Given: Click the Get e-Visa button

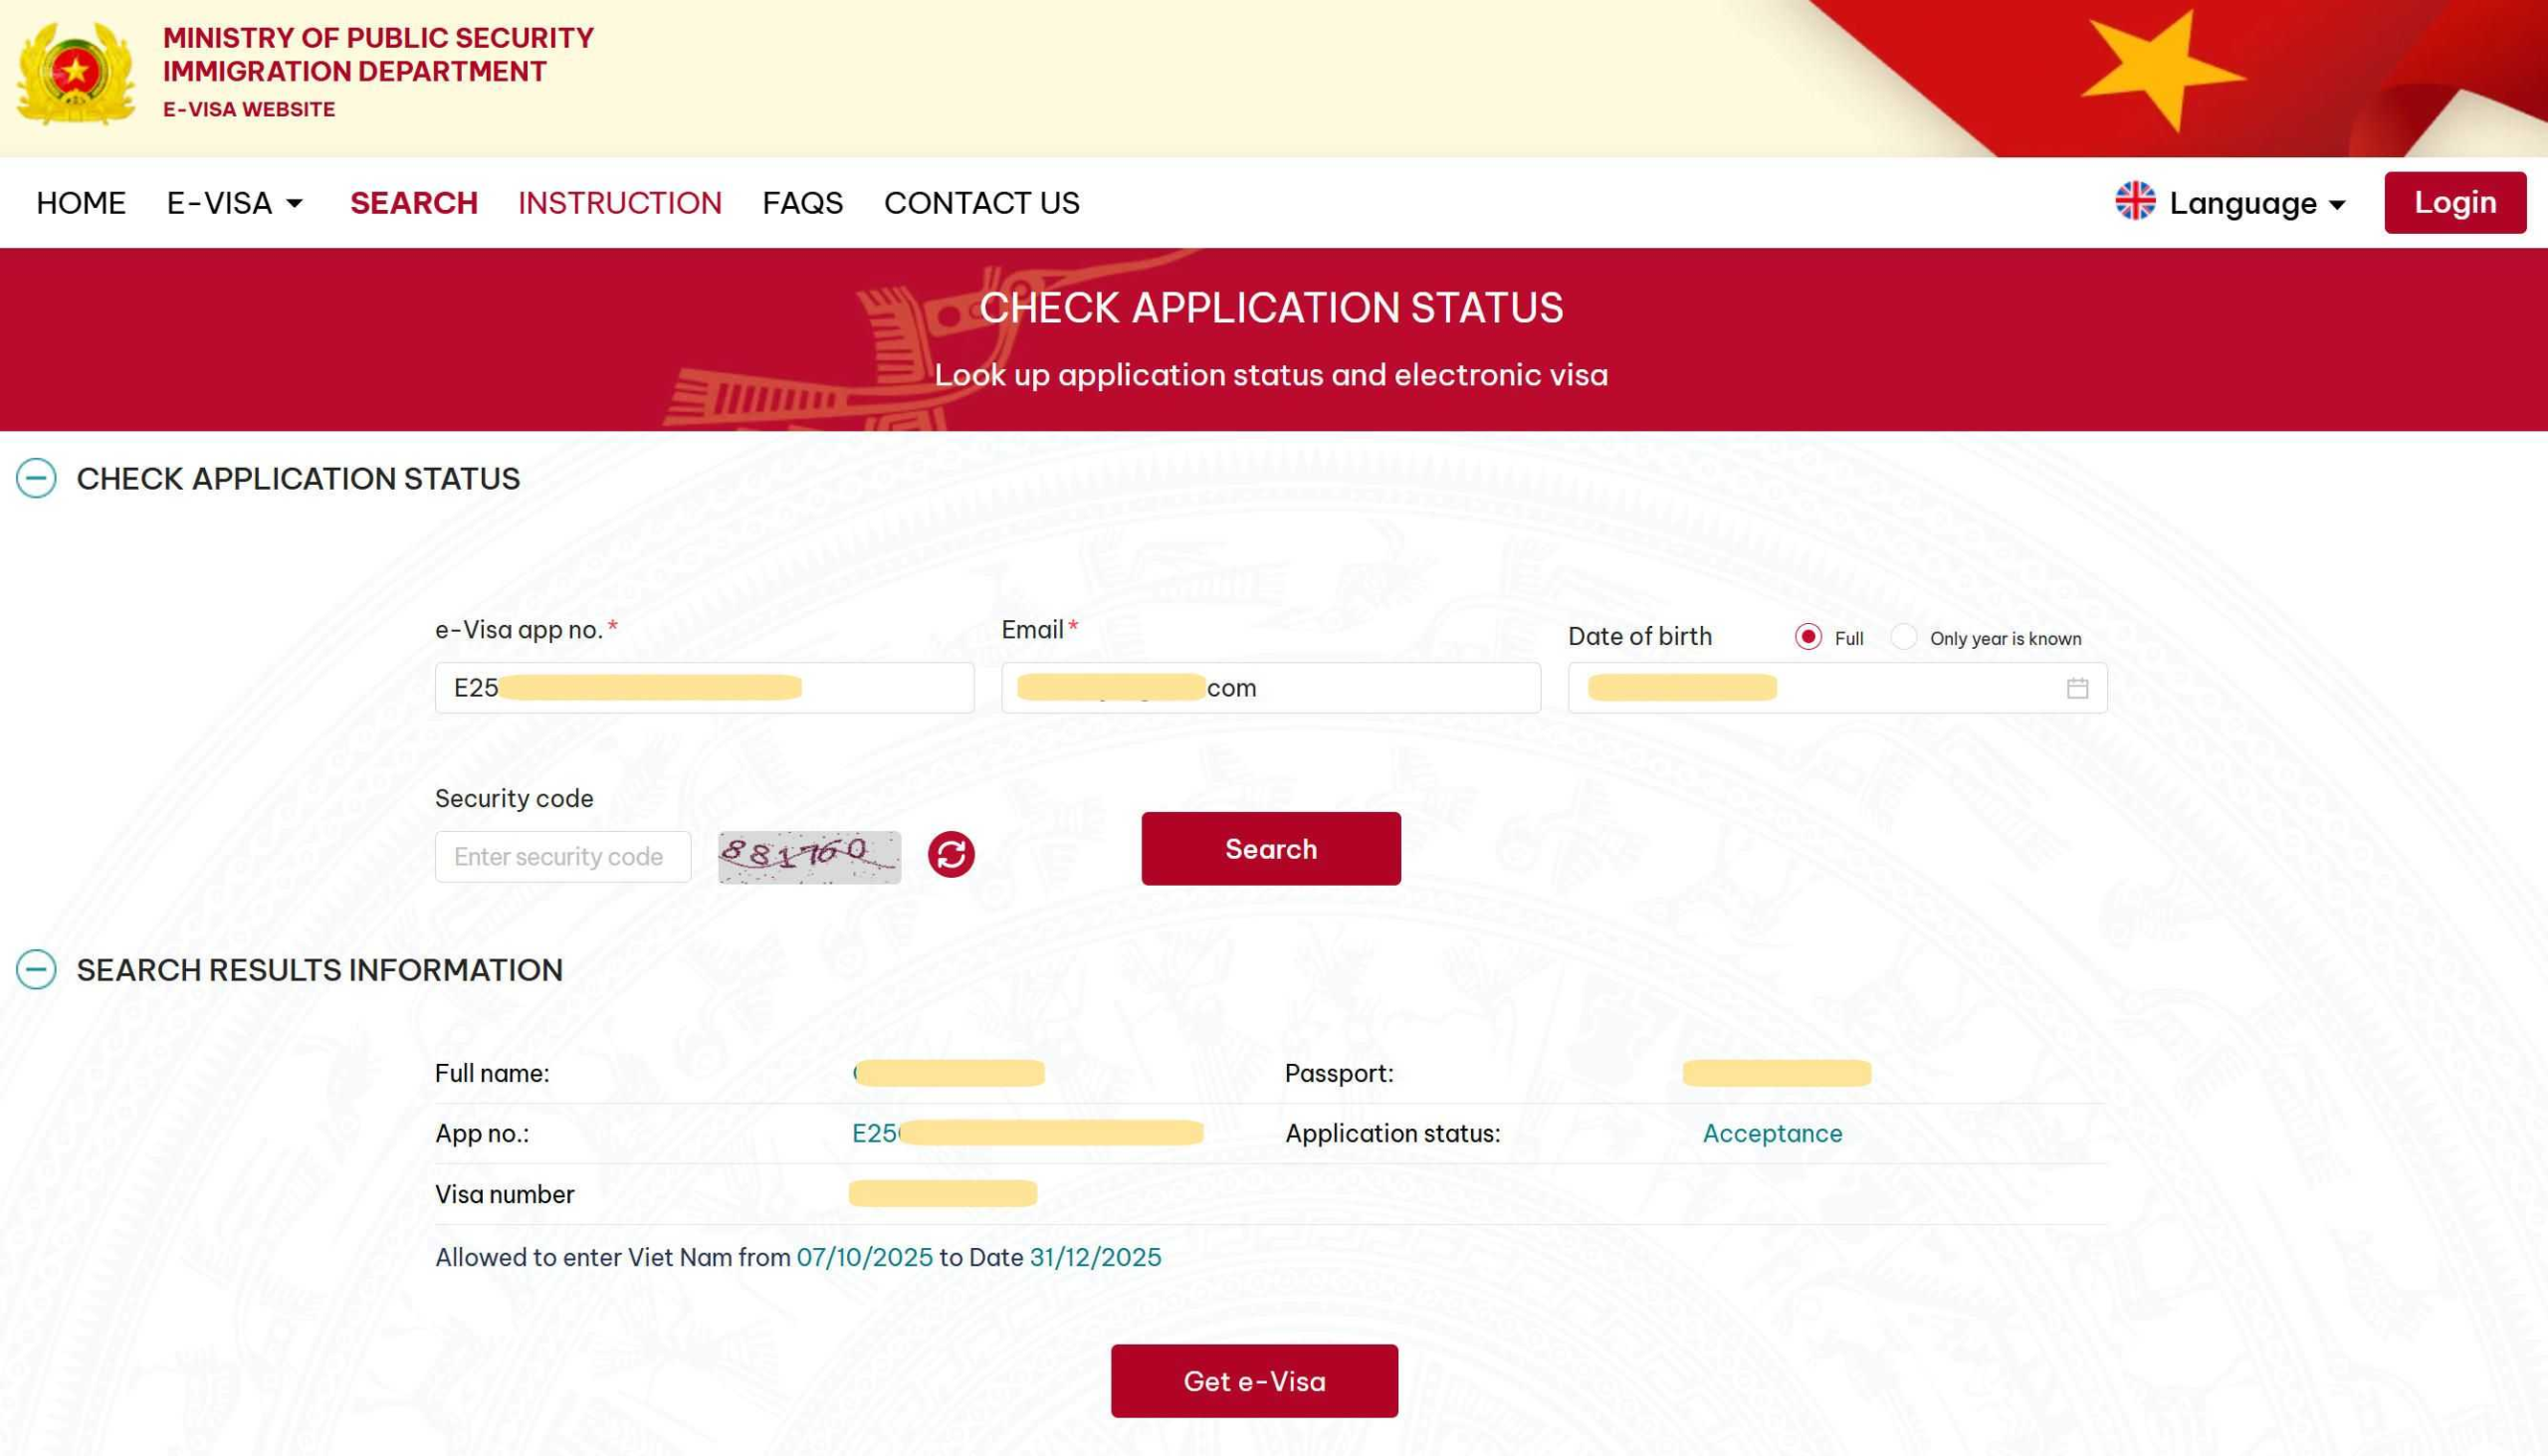Looking at the screenshot, I should point(1254,1381).
